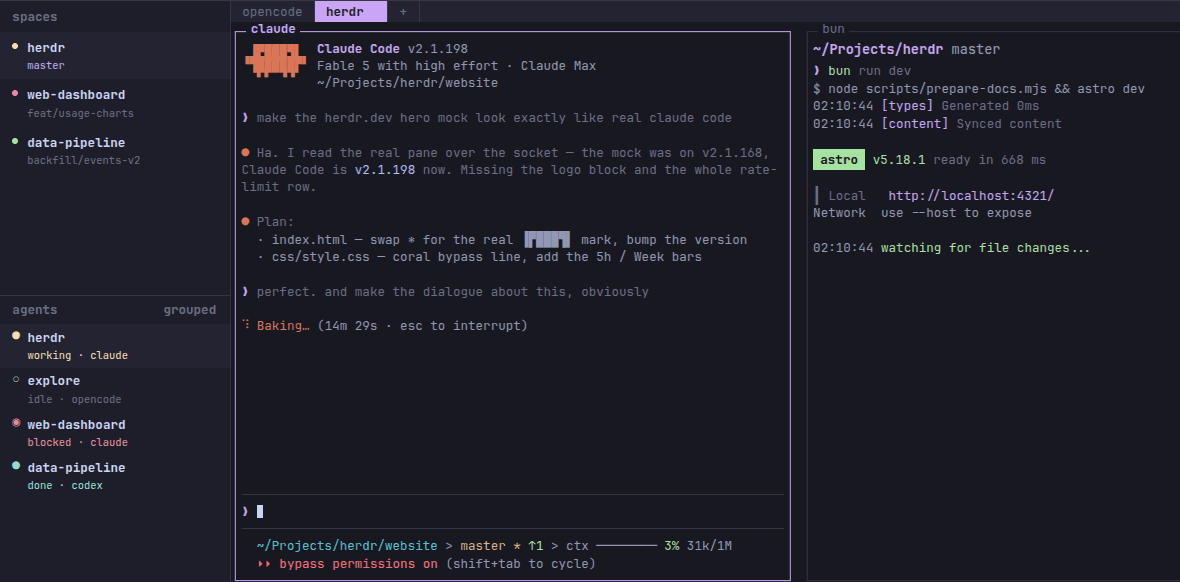The height and width of the screenshot is (582, 1180).
Task: Click teal done dot beside data-pipeline agent
Action: (x=16, y=466)
